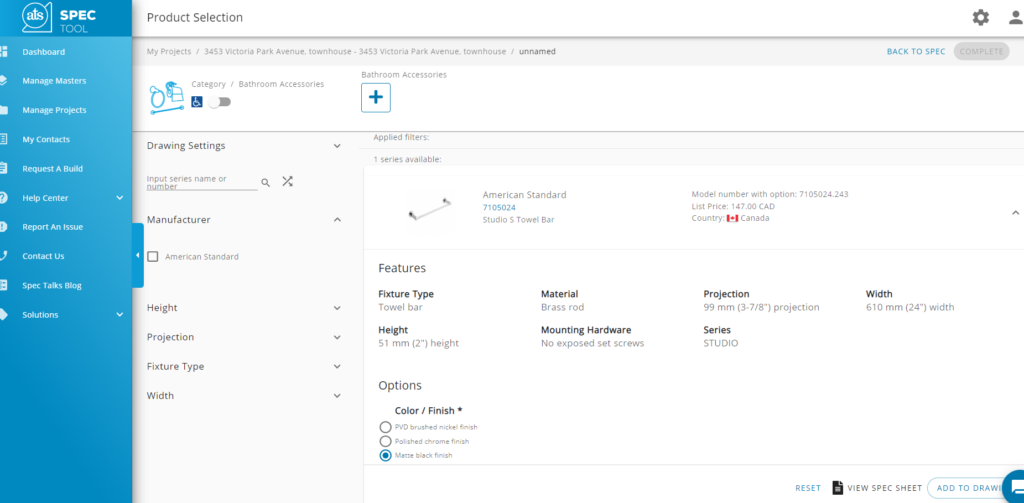Click the blue accessibility wheelchair icon

pos(197,102)
